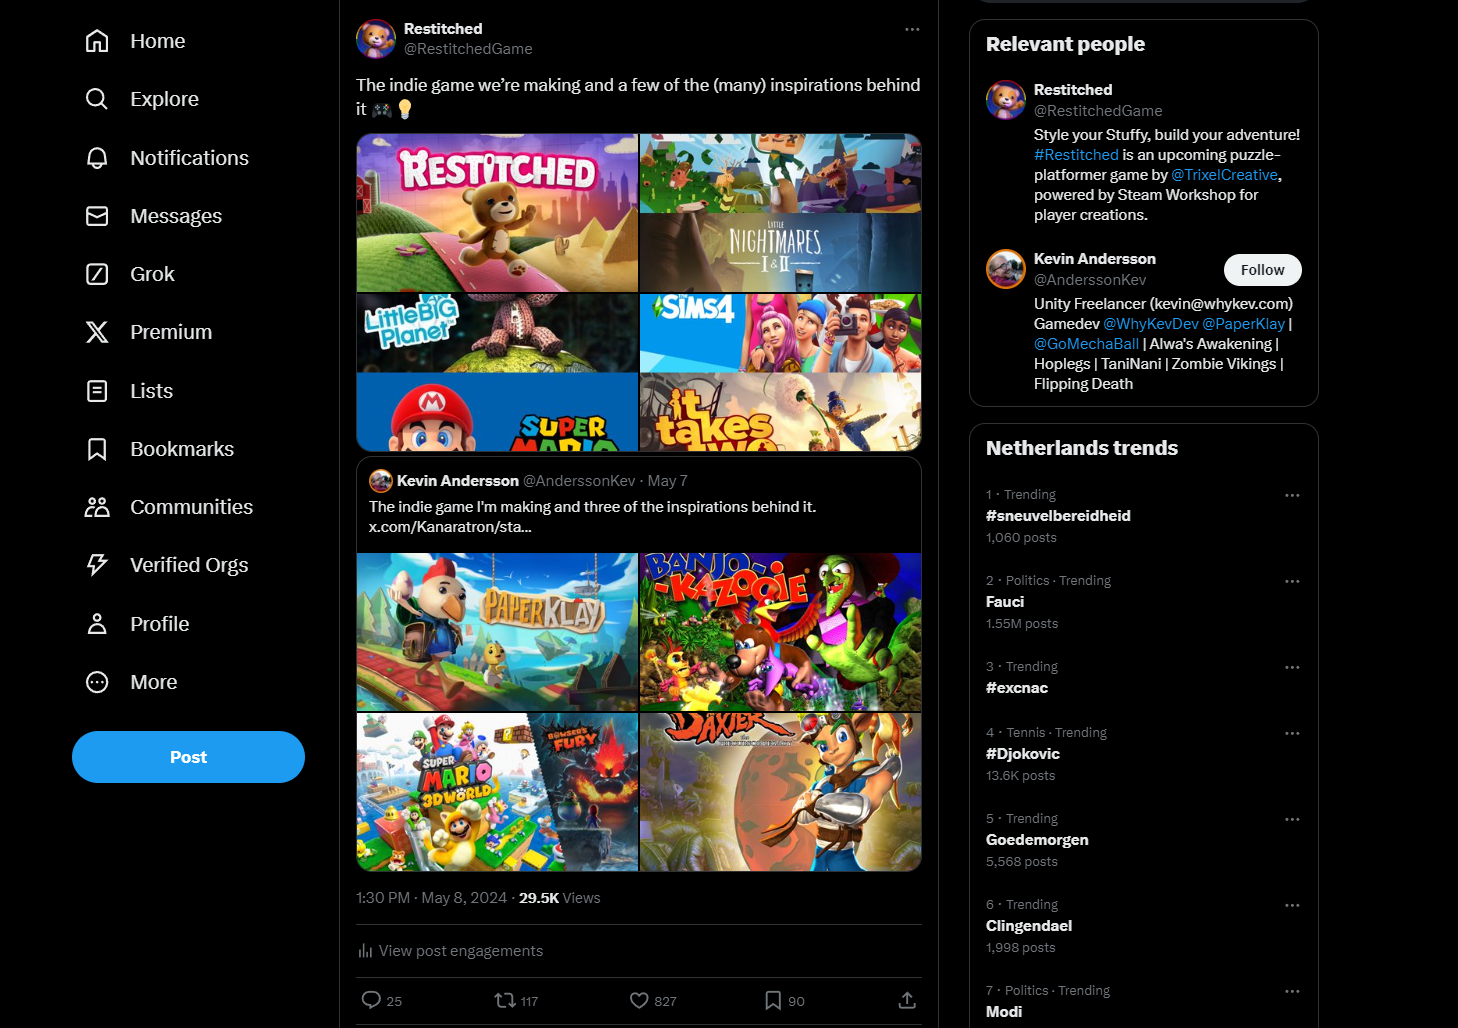Repost this tweet using the retweet icon
The width and height of the screenshot is (1458, 1028).
point(505,1000)
